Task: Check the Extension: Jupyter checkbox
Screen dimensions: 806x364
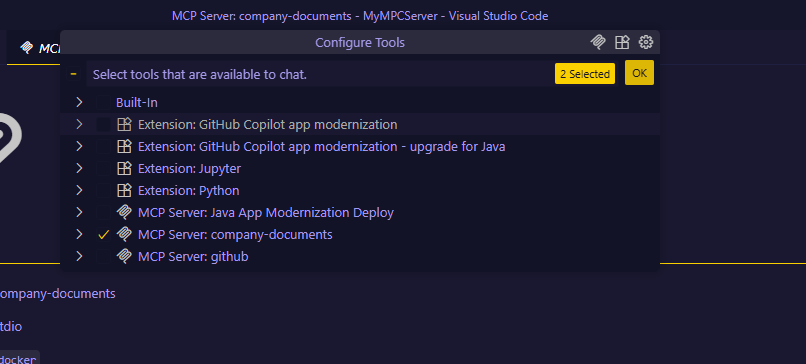Action: [103, 169]
